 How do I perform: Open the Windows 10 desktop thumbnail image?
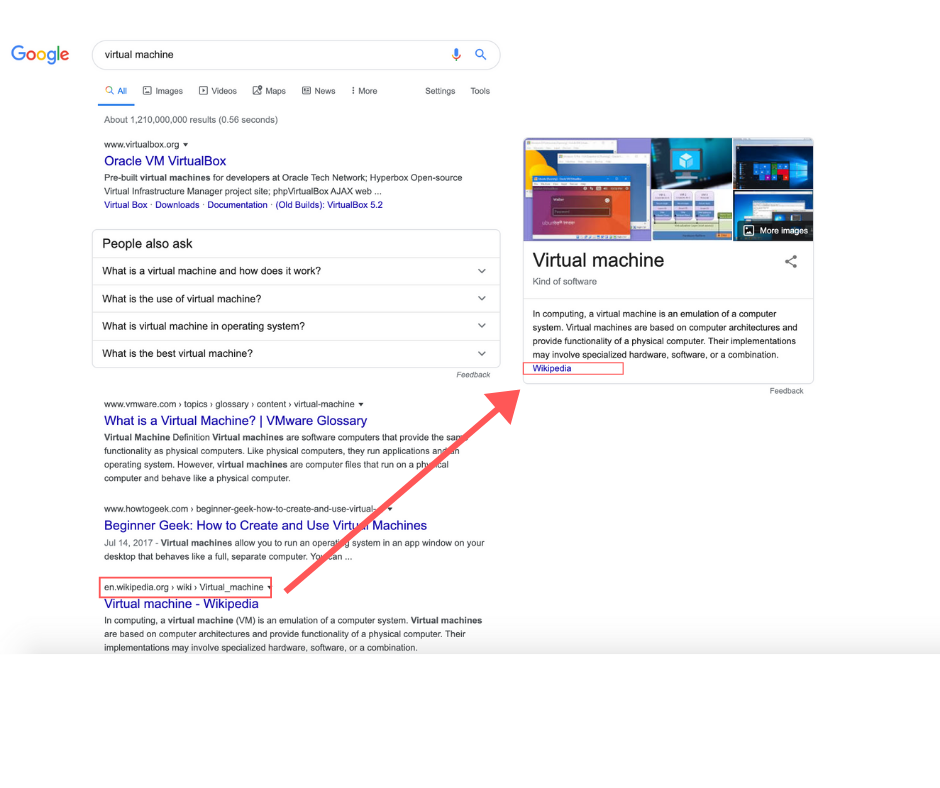(x=773, y=164)
